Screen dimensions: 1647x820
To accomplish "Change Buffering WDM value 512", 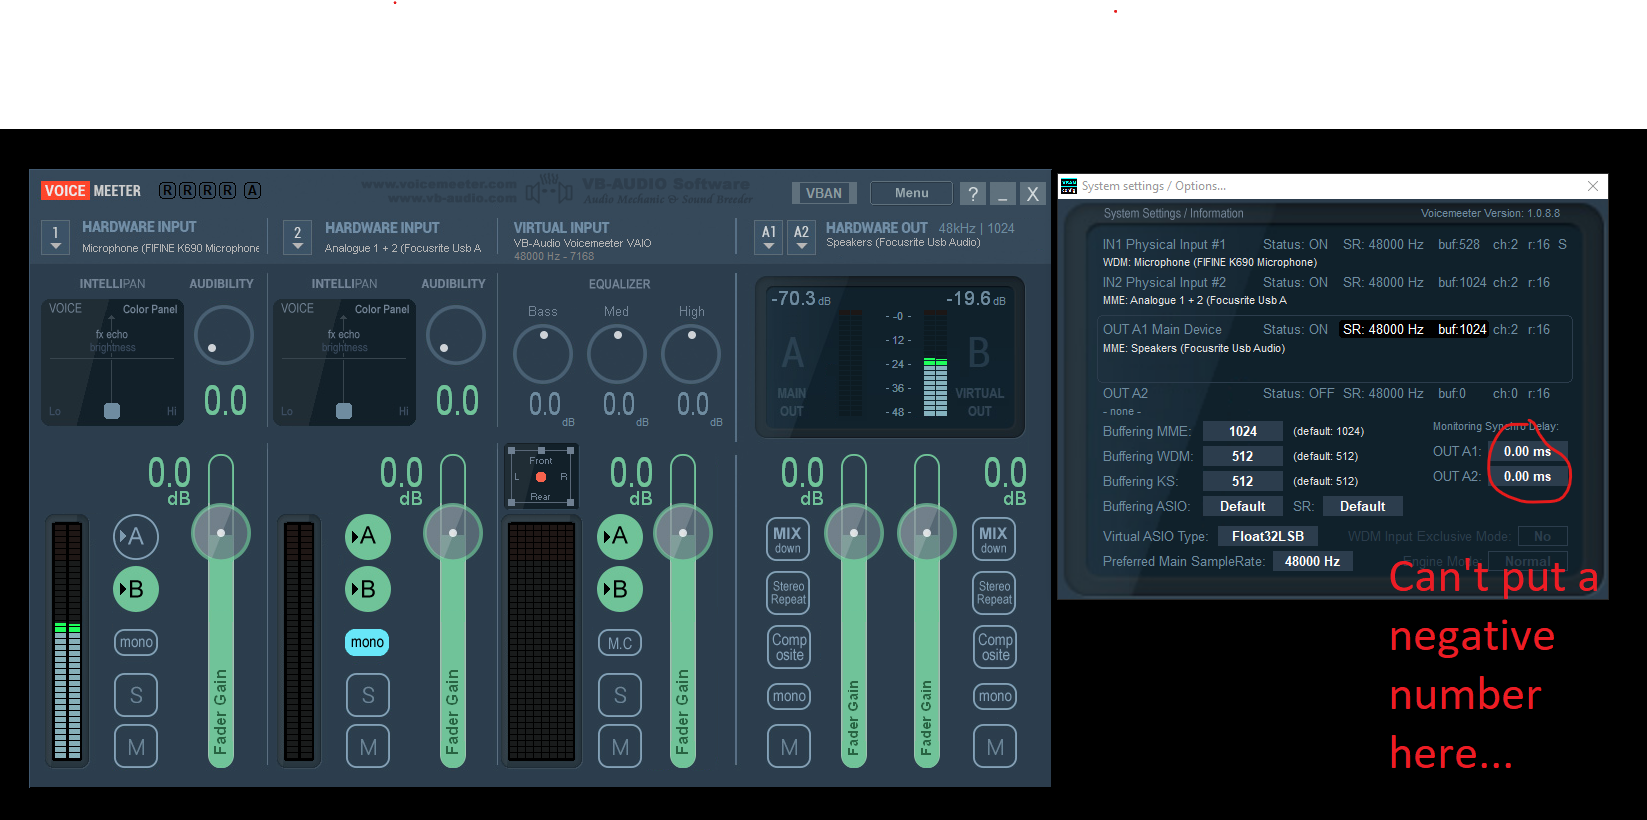I will [1243, 456].
